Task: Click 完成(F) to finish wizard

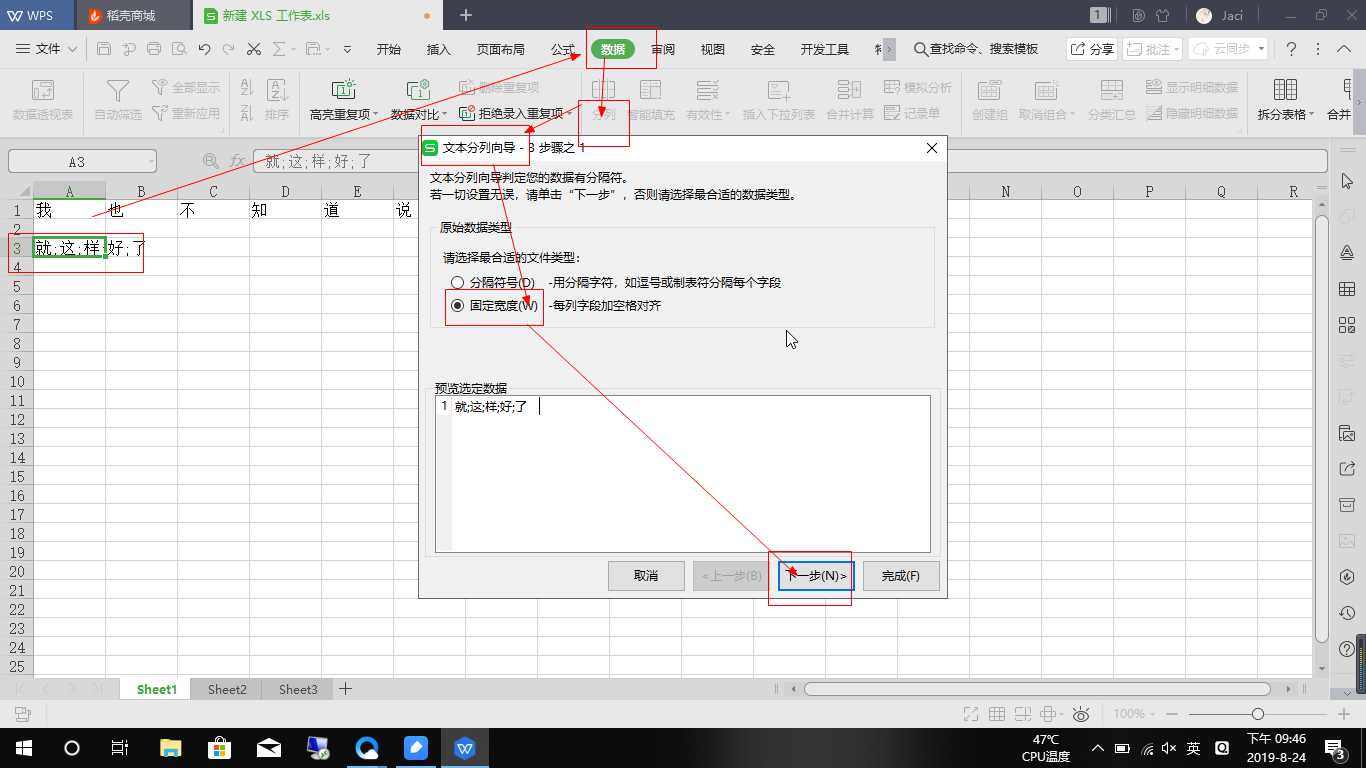Action: (900, 576)
